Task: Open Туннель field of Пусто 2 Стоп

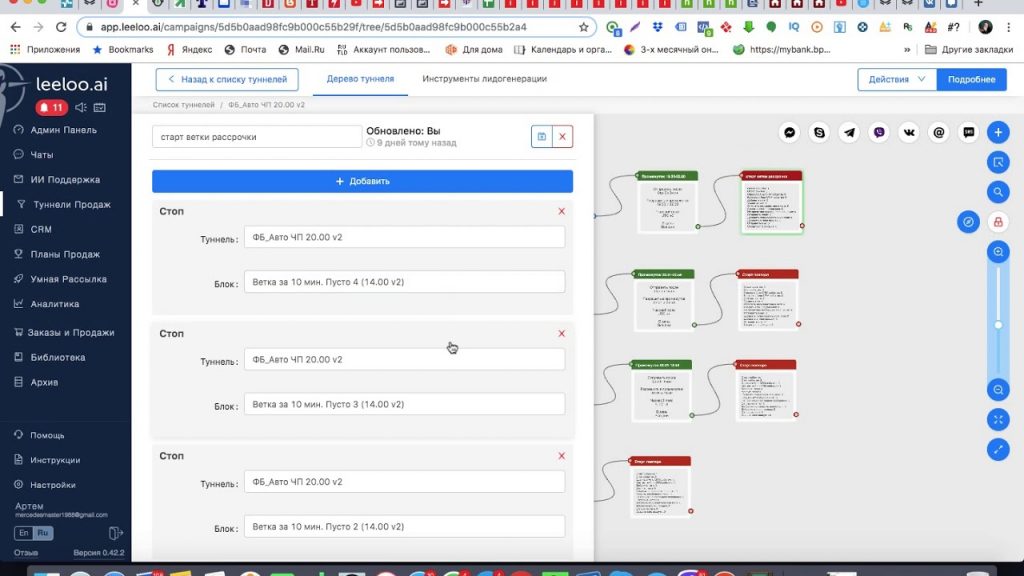Action: [x=404, y=482]
